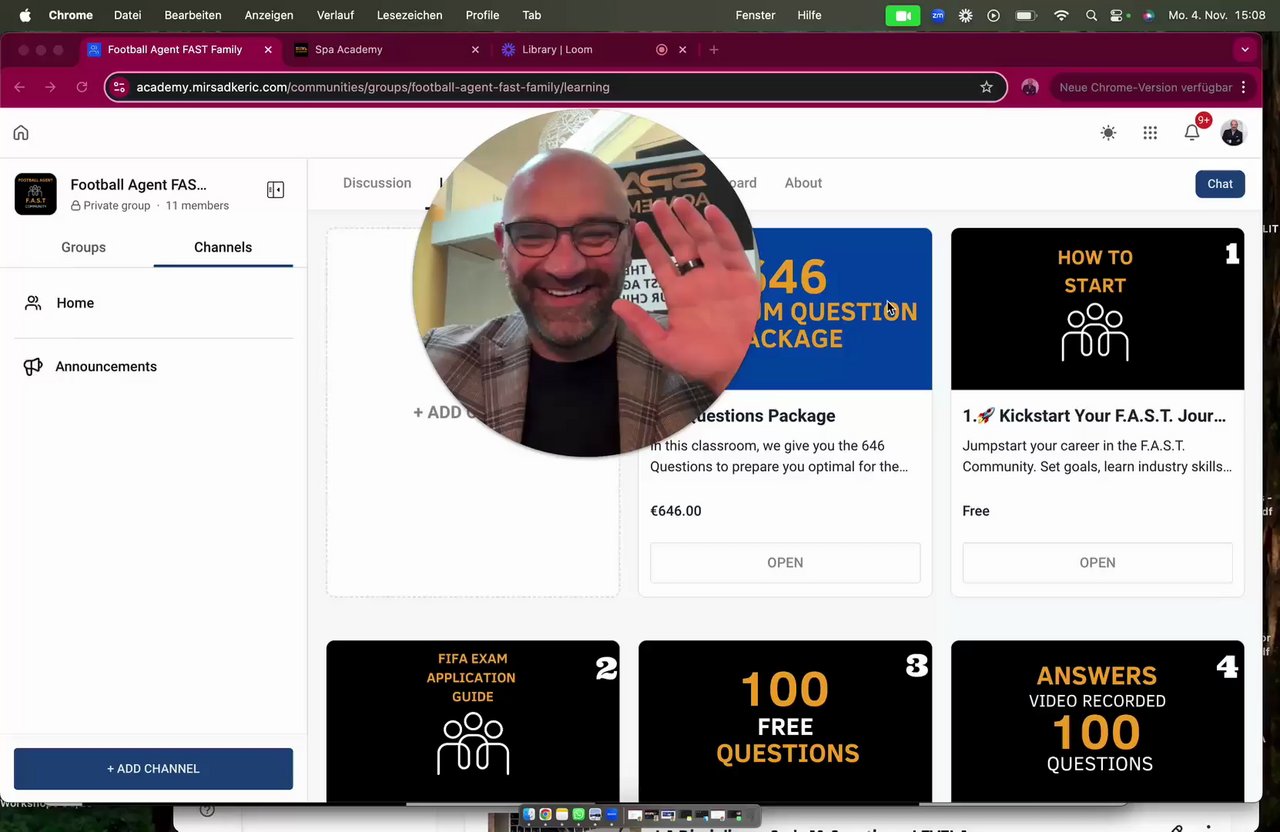Image resolution: width=1280 pixels, height=832 pixels.
Task: Switch to the Groups tab
Action: pyautogui.click(x=83, y=247)
